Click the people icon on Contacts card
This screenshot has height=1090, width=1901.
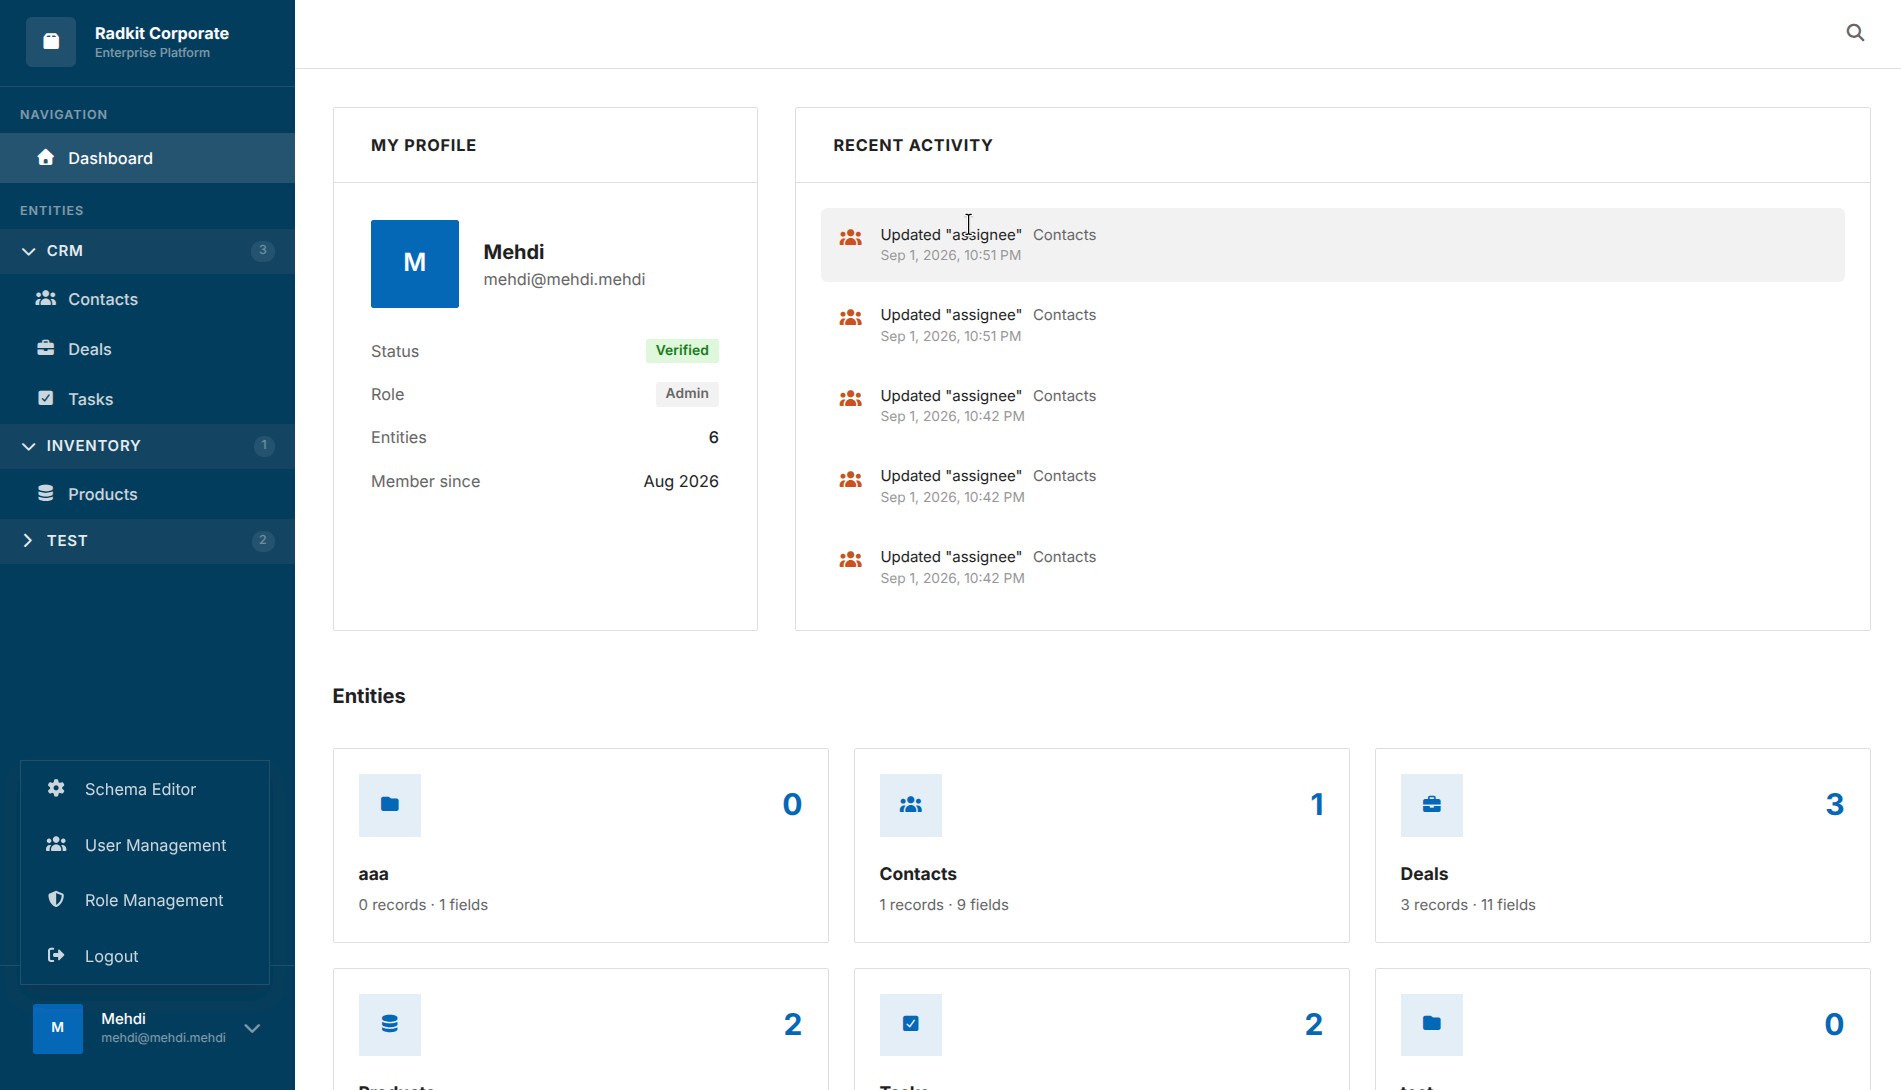click(x=911, y=805)
